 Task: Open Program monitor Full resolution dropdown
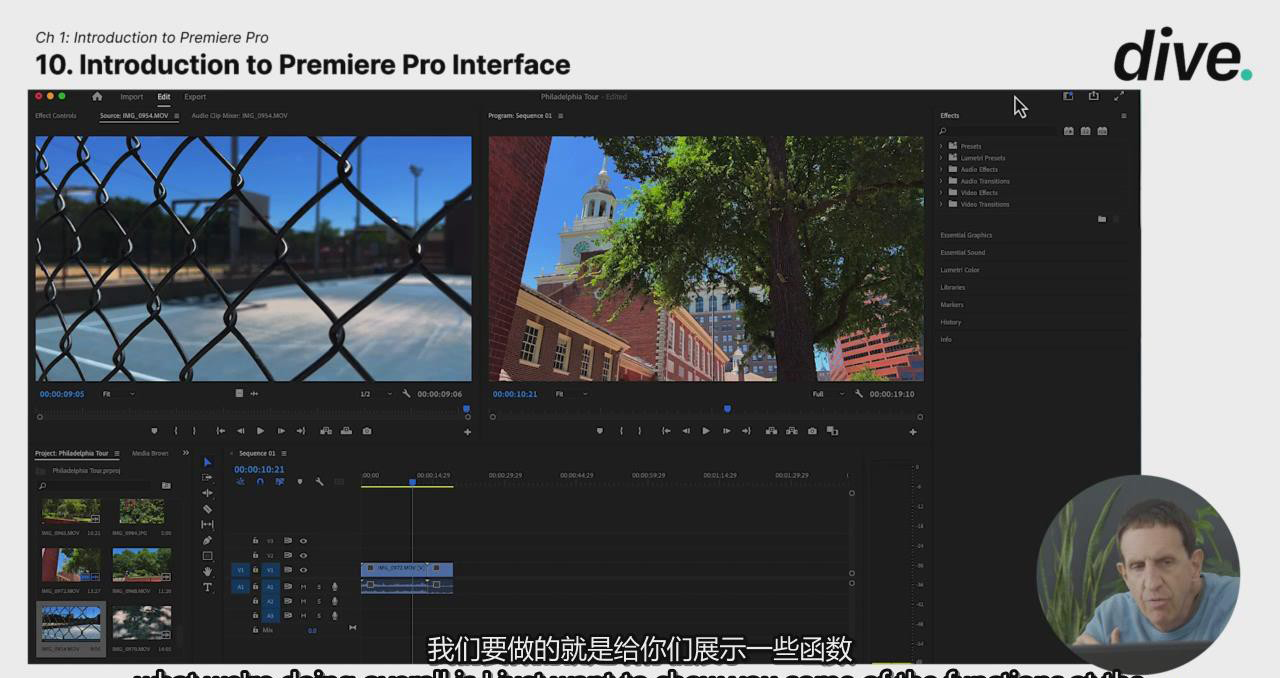click(829, 394)
